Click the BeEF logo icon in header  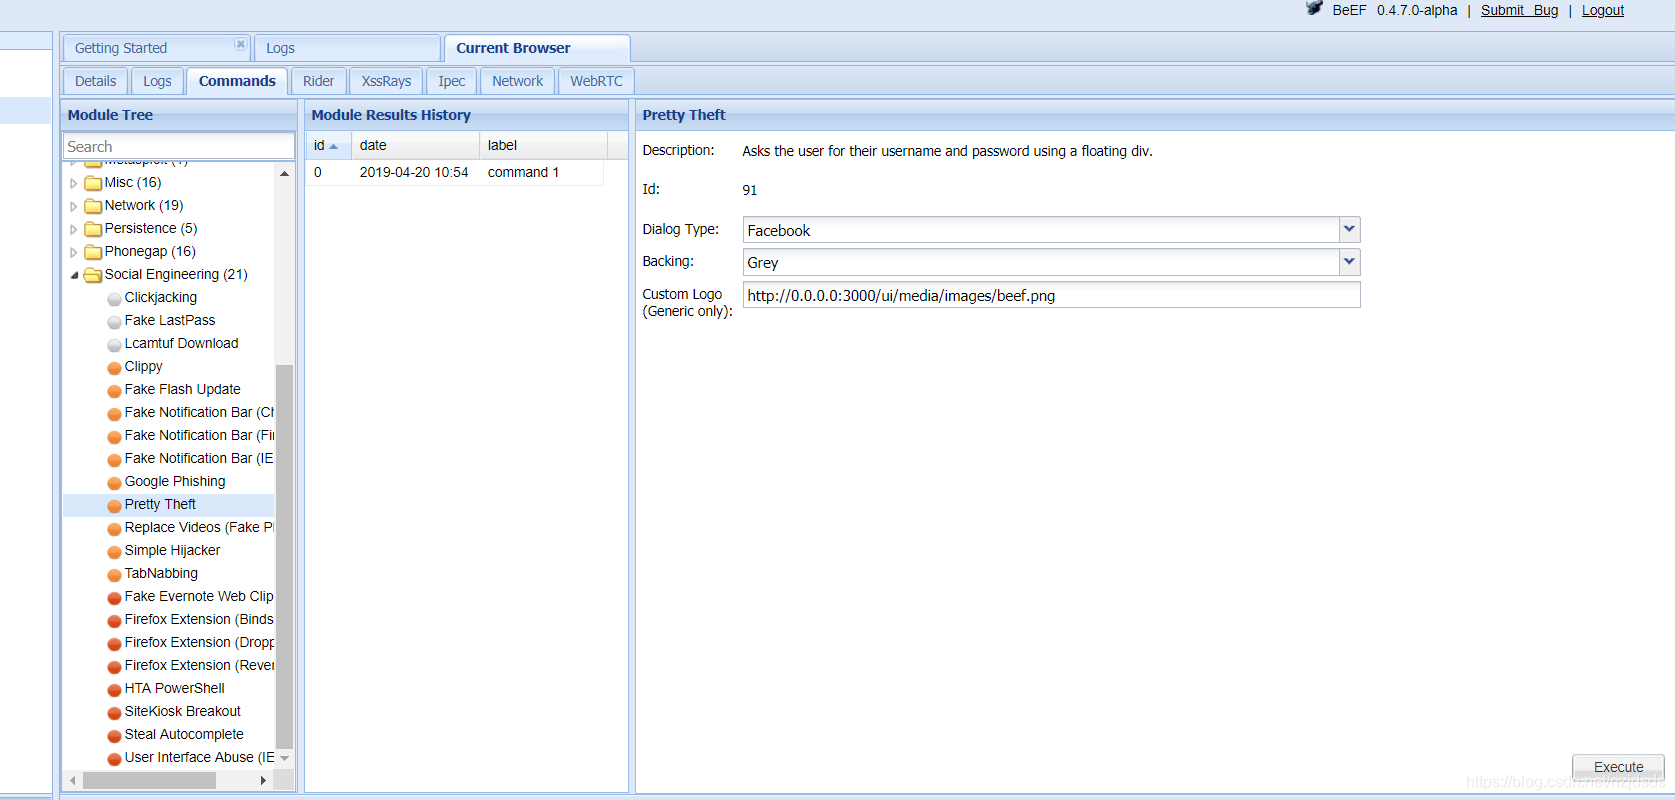(1314, 9)
